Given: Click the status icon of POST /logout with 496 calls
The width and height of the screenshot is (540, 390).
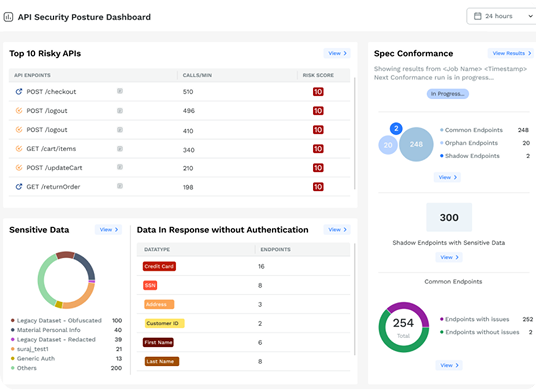Looking at the screenshot, I should point(19,111).
